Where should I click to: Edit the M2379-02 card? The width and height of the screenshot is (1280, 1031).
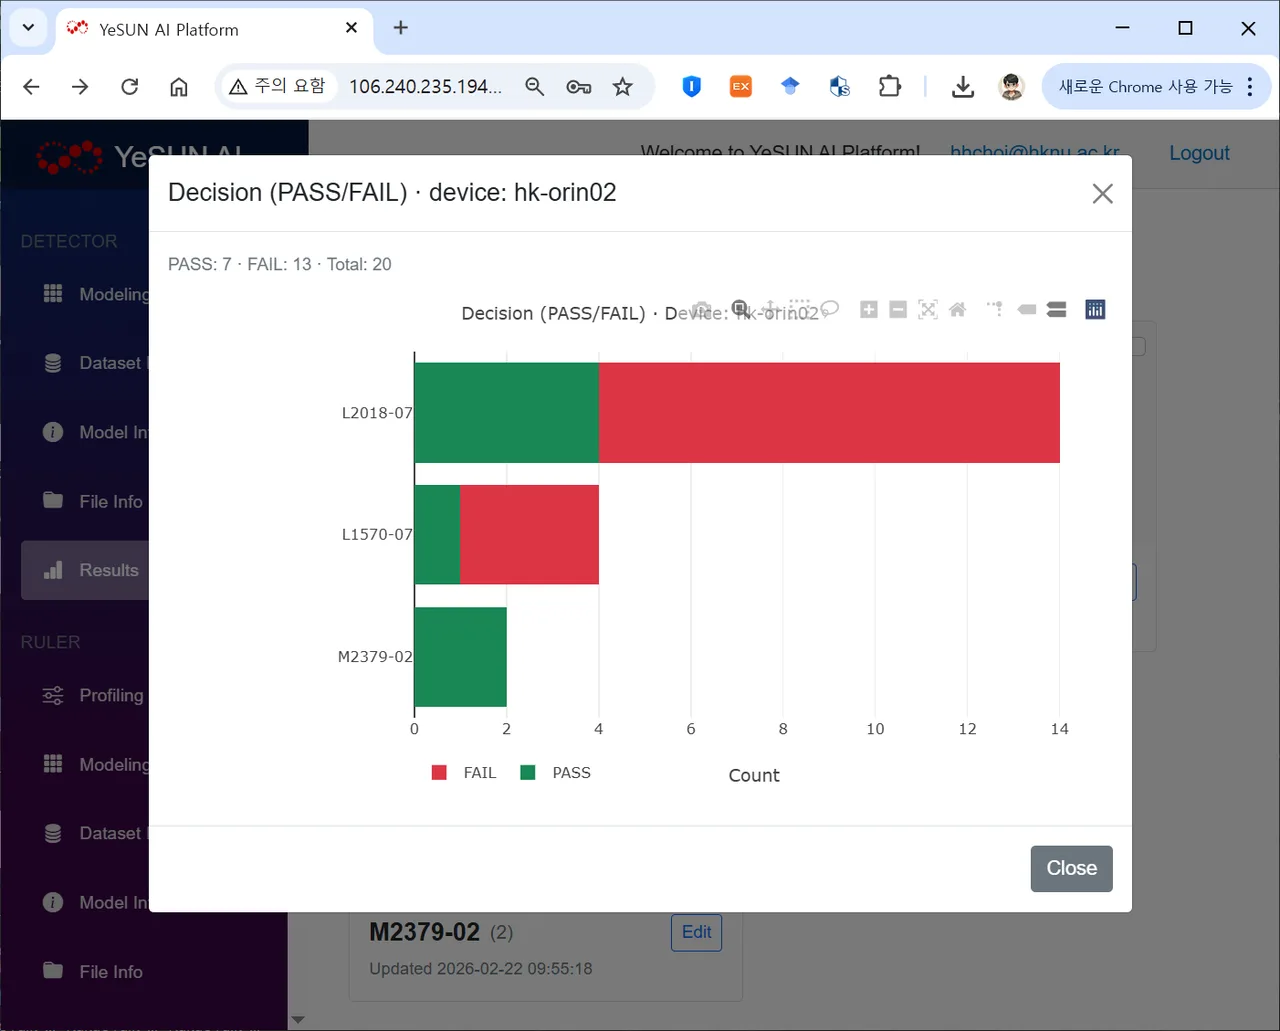tap(696, 932)
